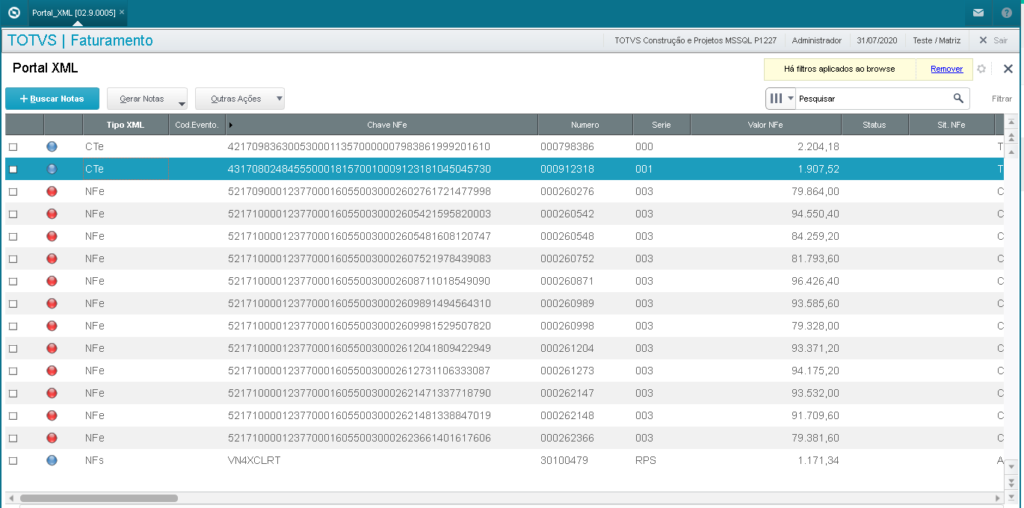Screen dimensions: 1024x508
Task: Click the TOTVS logo icon in the title bar
Action: 14,12
